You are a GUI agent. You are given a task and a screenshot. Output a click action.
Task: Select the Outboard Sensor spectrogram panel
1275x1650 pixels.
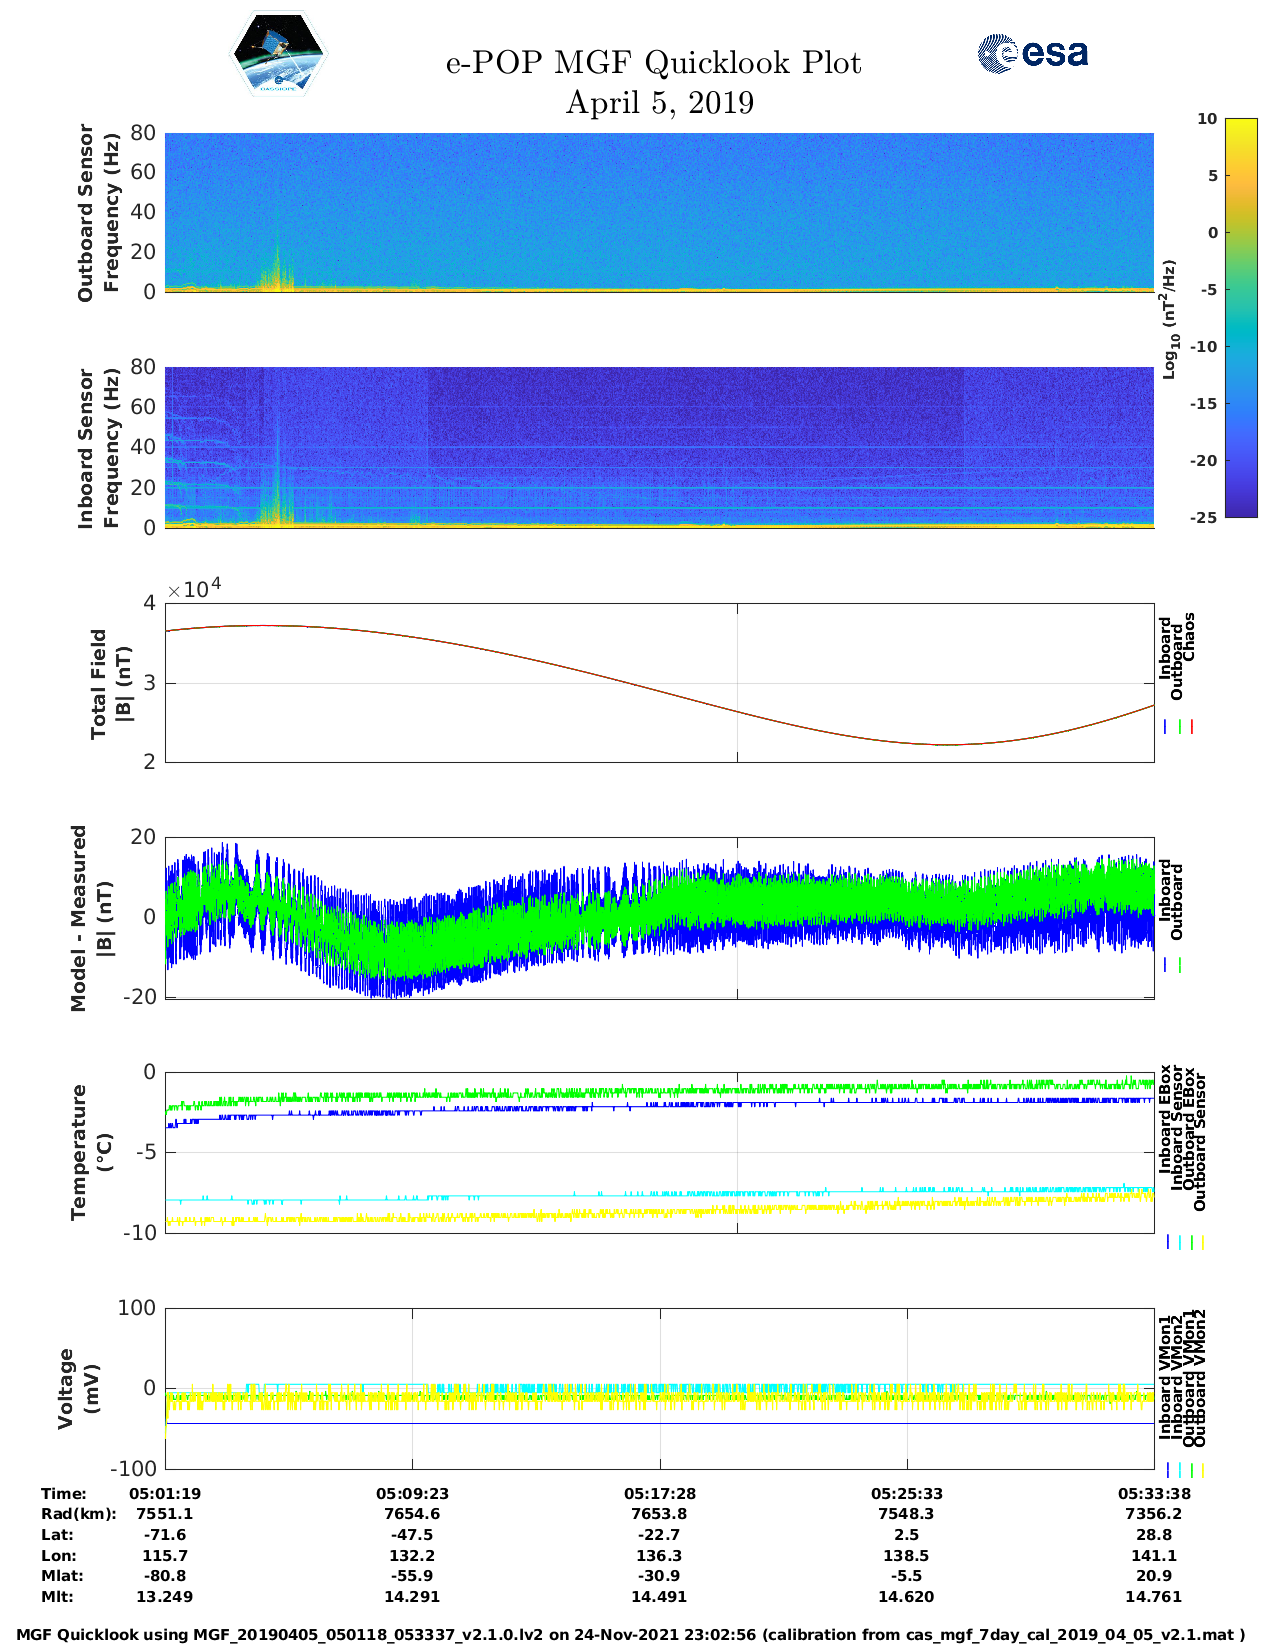659,211
